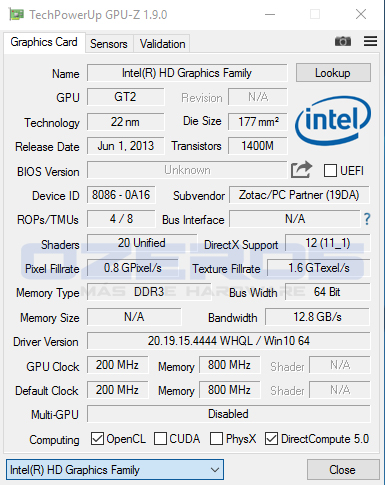Click the GPU-Z app icon in title bar

tap(16, 15)
